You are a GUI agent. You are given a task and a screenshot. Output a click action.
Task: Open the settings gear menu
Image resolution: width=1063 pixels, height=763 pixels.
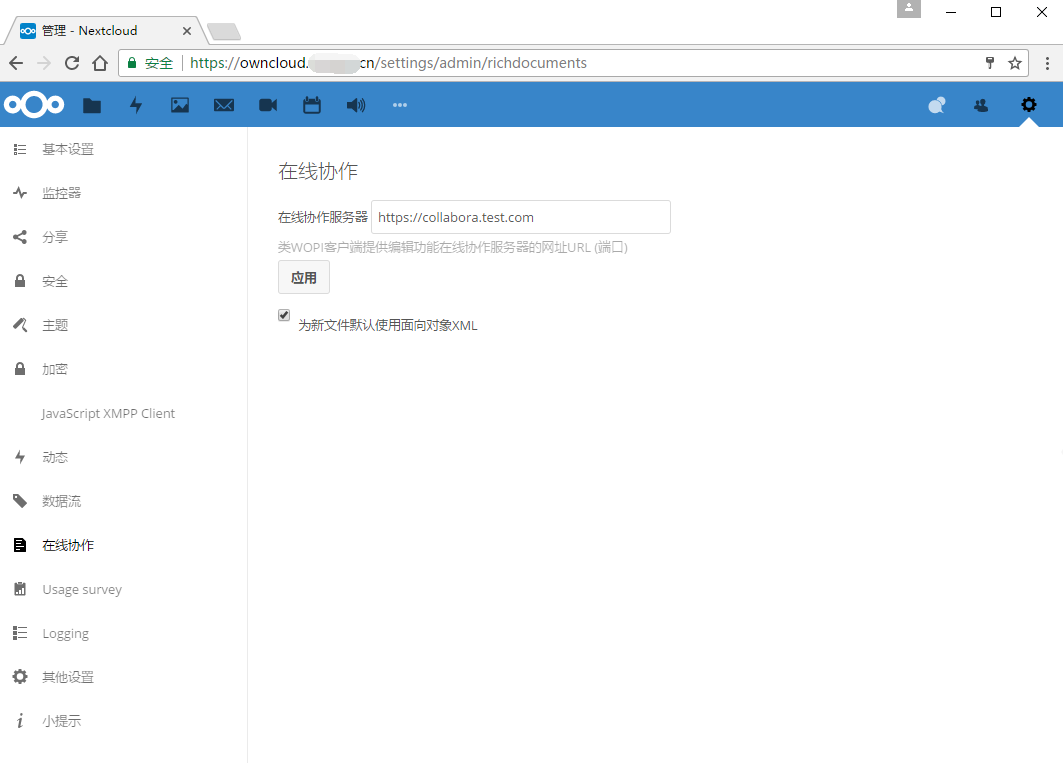point(1029,104)
